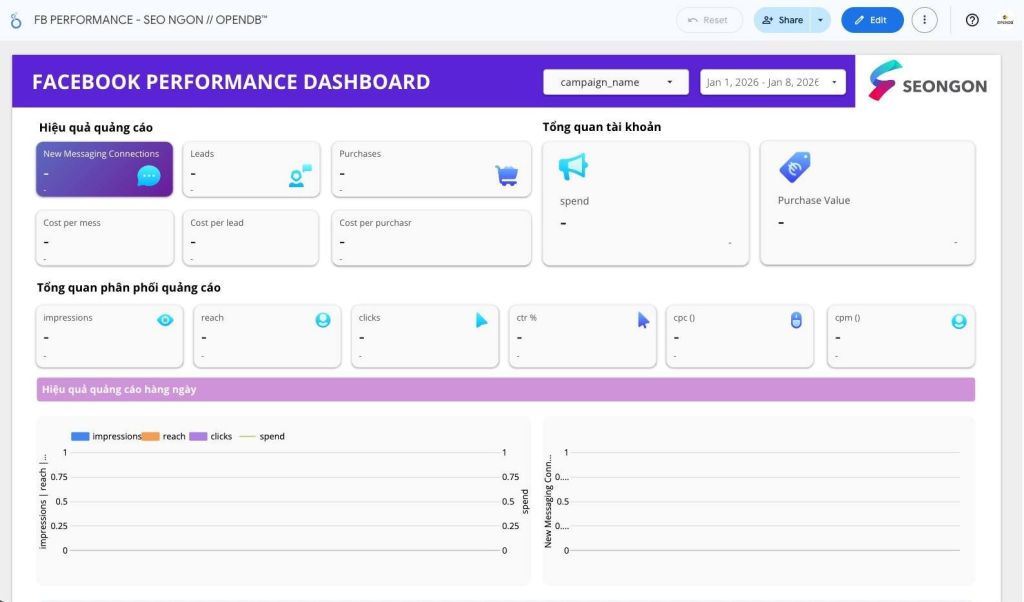Viewport: 1024px width, 602px height.
Task: Open the help question mark icon
Action: click(971, 20)
